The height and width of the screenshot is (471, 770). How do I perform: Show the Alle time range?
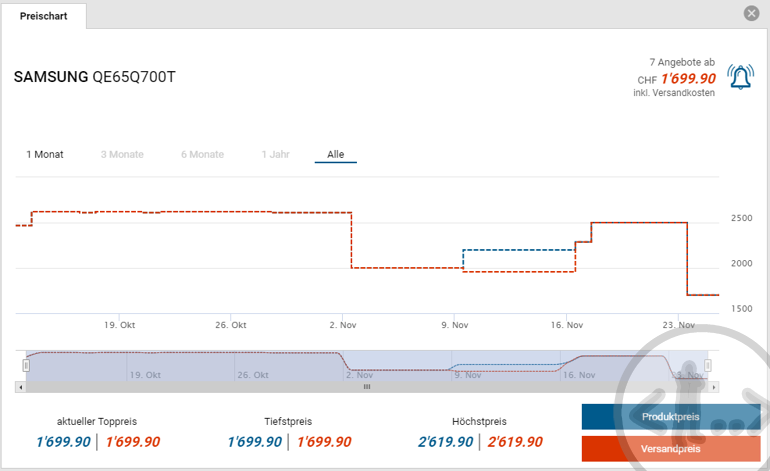tap(336, 154)
